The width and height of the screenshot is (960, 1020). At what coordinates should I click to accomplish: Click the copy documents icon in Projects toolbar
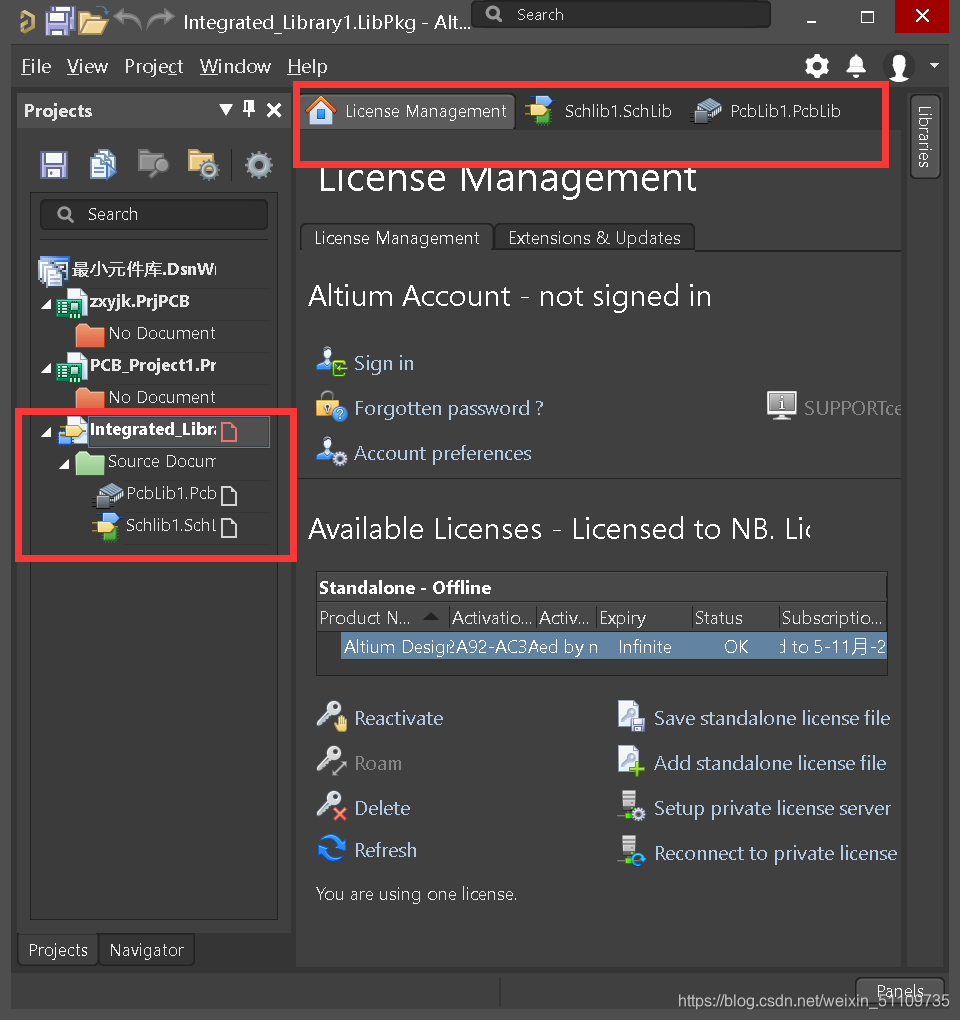tap(103, 165)
